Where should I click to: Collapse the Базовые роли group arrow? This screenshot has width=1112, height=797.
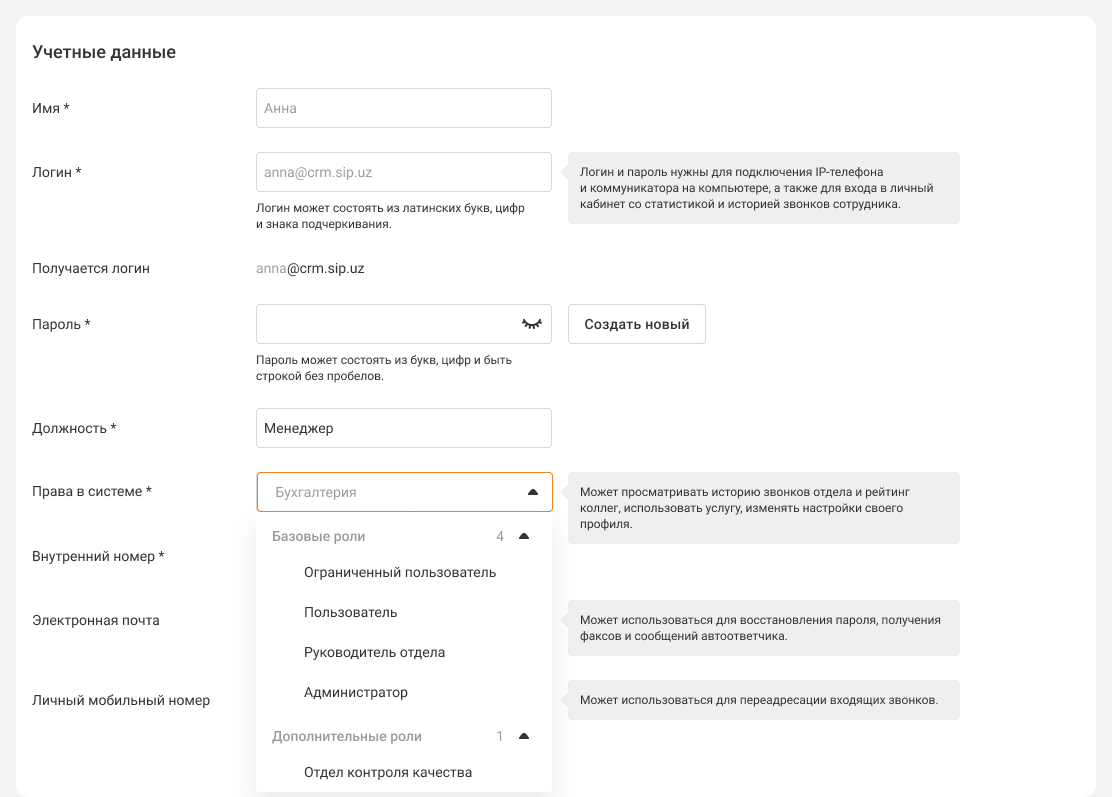tap(523, 537)
